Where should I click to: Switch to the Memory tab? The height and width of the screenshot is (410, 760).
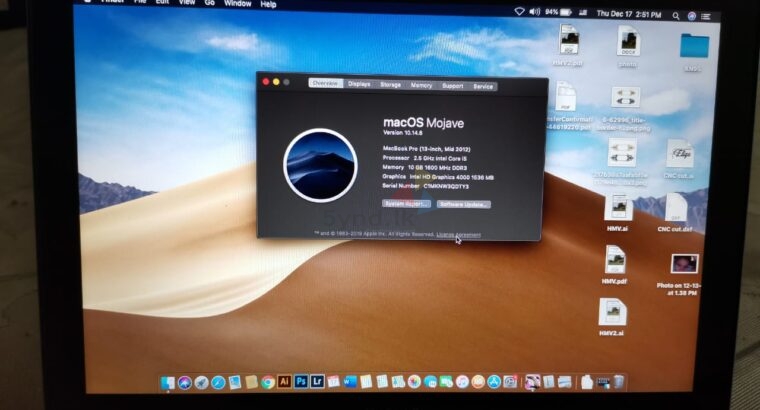[421, 85]
